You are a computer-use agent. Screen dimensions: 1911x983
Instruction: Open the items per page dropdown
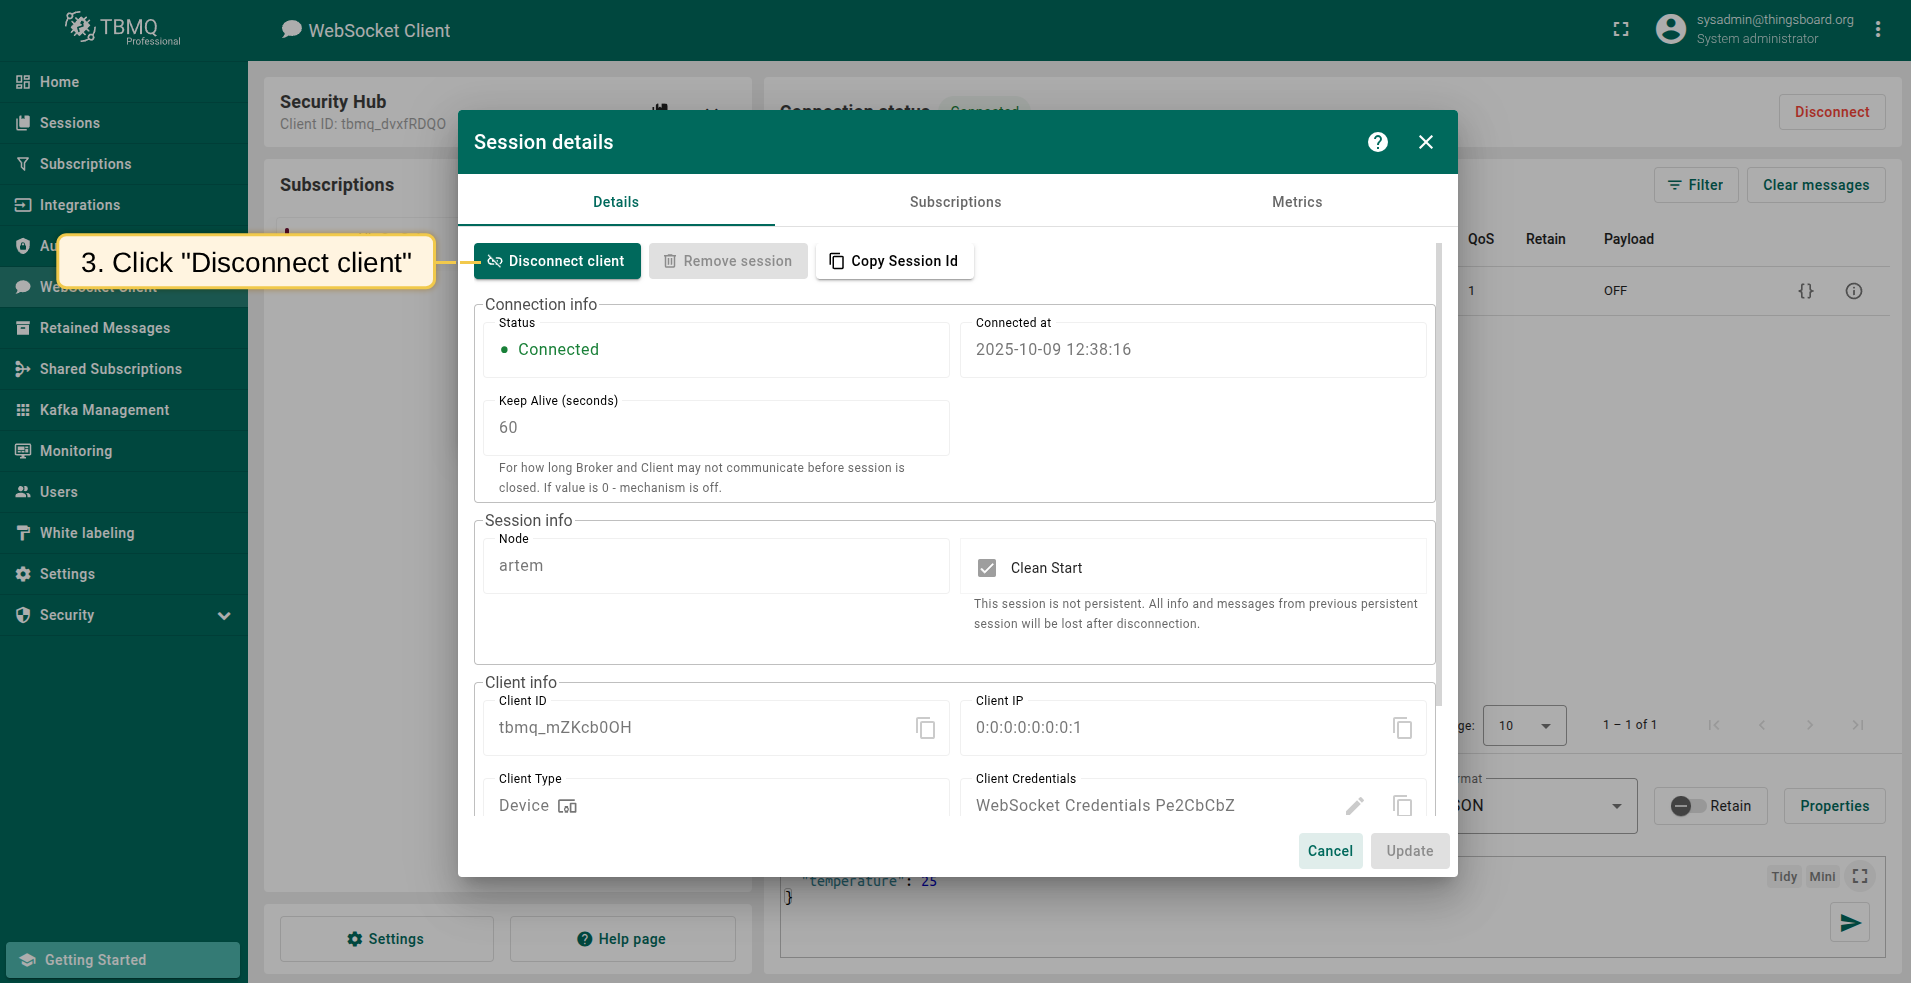click(1524, 726)
